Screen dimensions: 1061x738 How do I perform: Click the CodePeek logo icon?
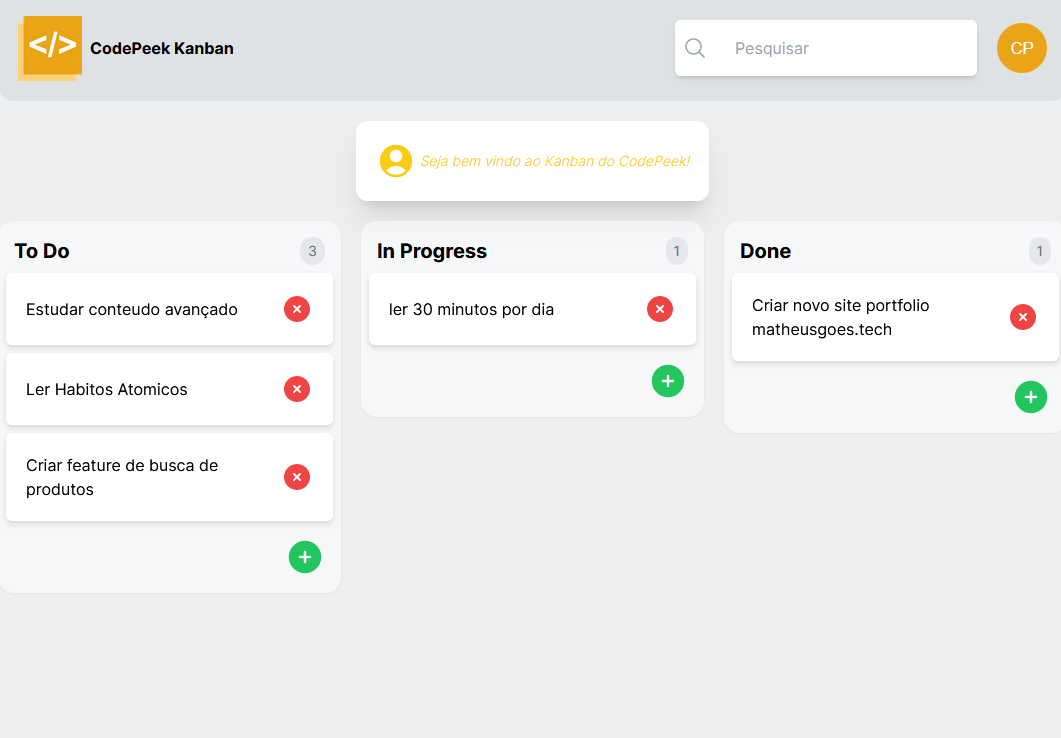(x=50, y=47)
